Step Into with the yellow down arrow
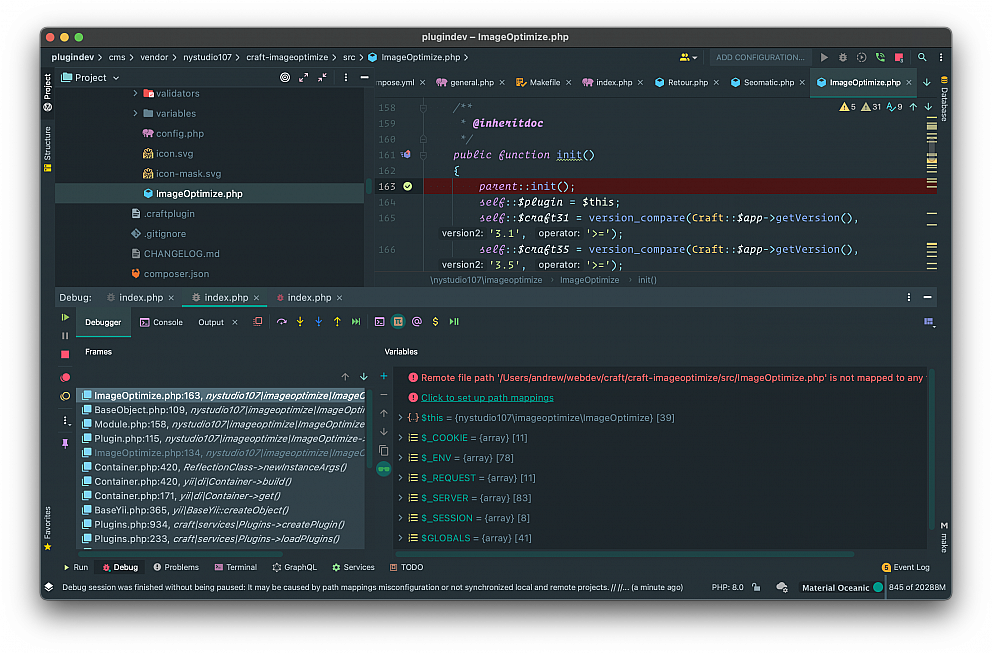The height and width of the screenshot is (653, 992). [x=300, y=321]
